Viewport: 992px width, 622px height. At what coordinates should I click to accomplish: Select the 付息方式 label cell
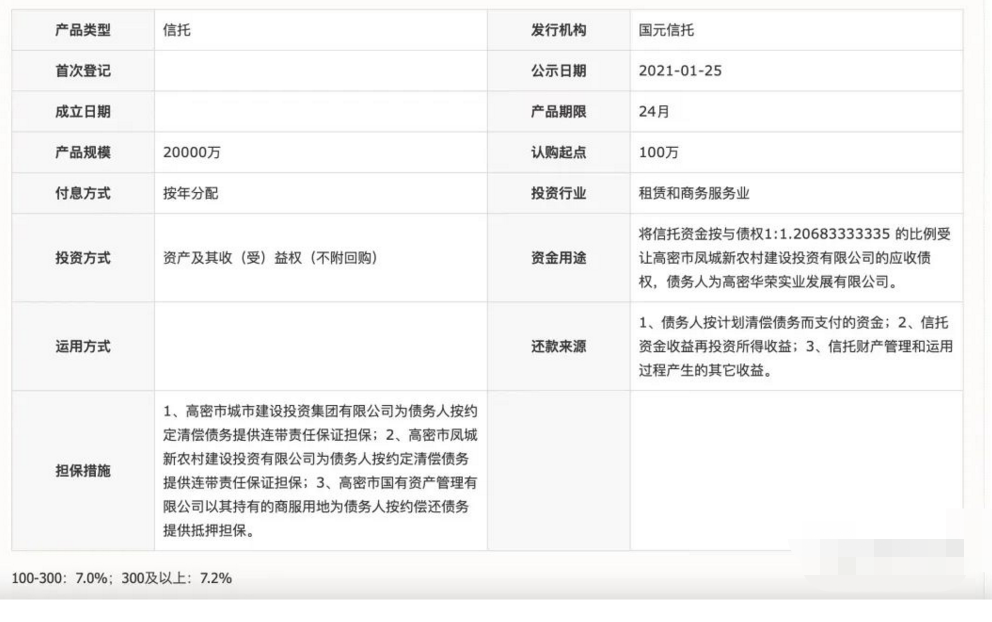click(83, 193)
